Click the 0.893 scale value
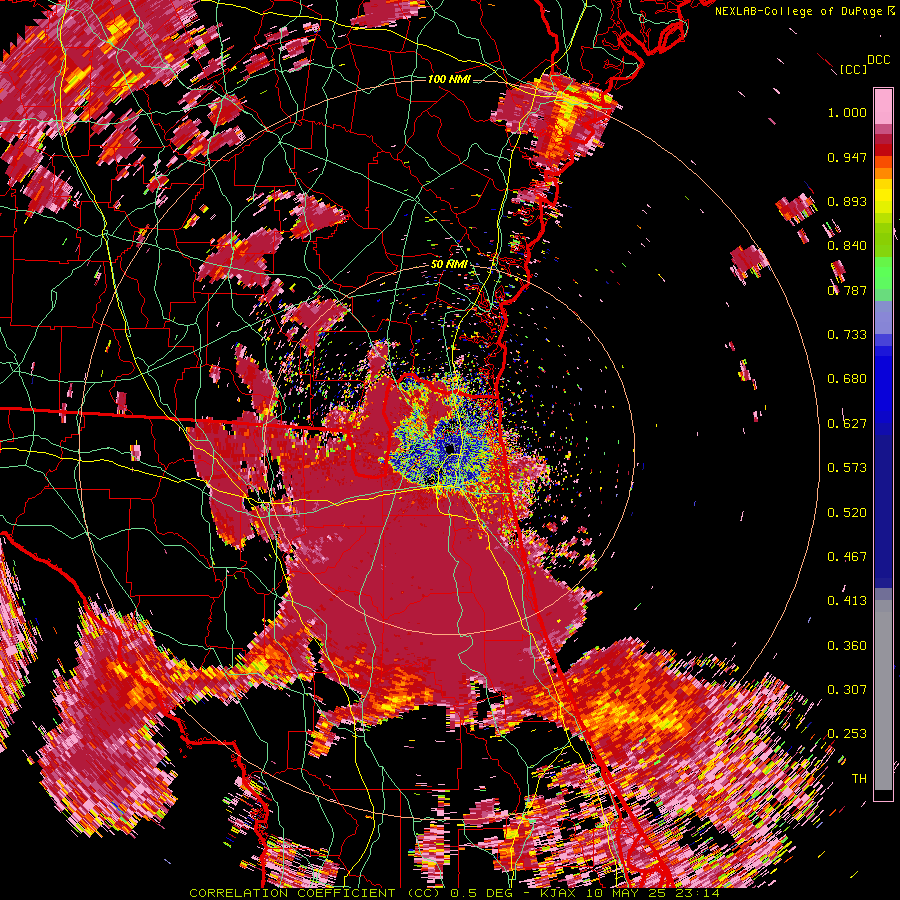This screenshot has width=900, height=900. click(x=847, y=201)
